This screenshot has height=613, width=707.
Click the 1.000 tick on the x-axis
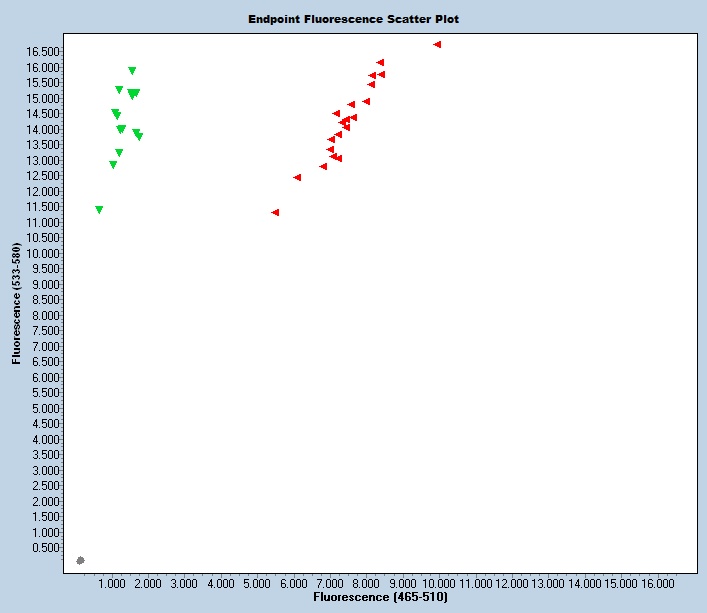point(113,582)
